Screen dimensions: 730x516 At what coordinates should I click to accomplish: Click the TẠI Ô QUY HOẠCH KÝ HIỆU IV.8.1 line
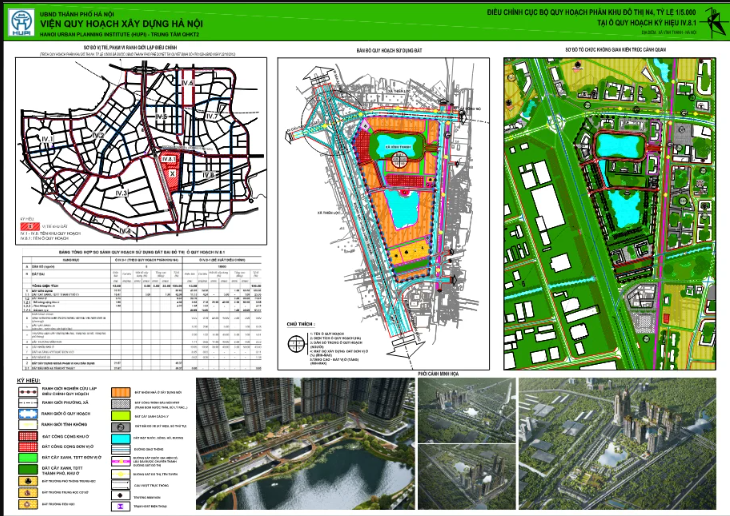pyautogui.click(x=647, y=22)
